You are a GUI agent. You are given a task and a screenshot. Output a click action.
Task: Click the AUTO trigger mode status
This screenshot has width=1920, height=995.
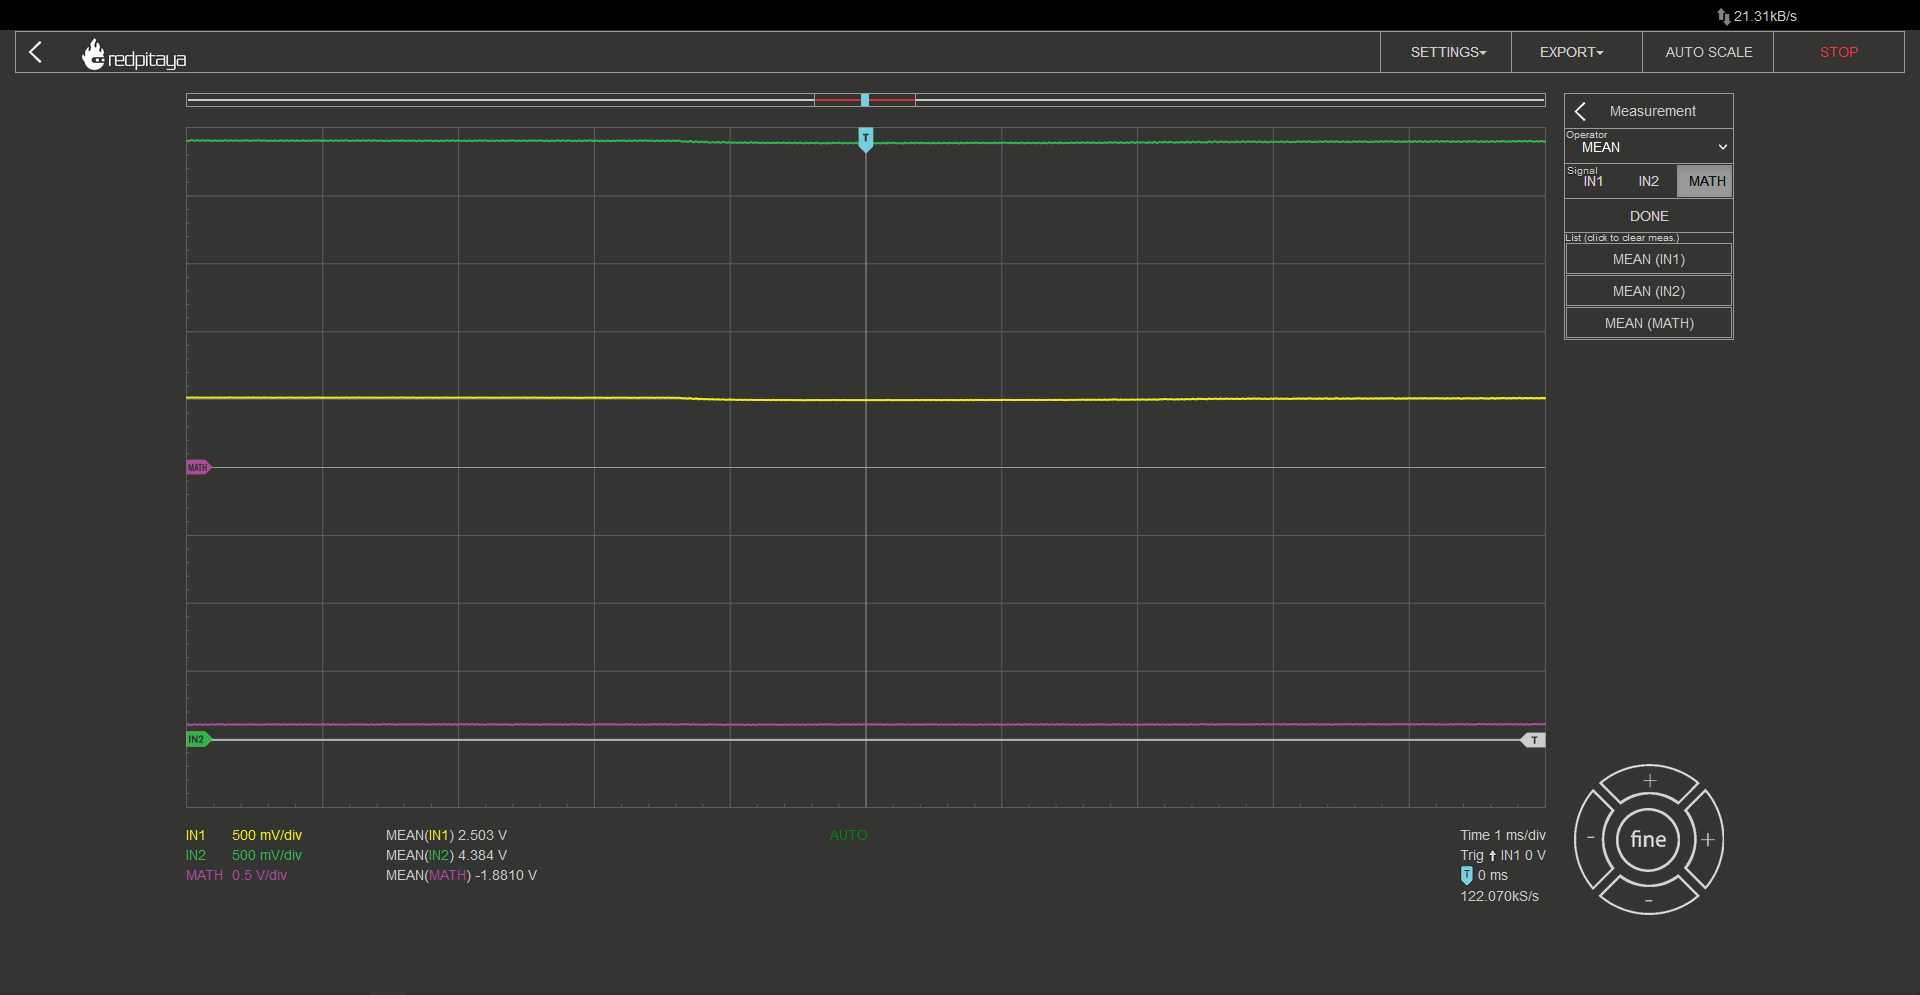pos(848,835)
